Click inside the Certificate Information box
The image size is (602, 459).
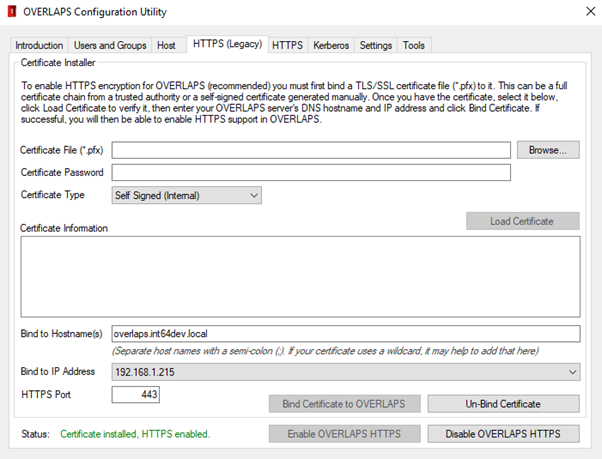coord(301,277)
